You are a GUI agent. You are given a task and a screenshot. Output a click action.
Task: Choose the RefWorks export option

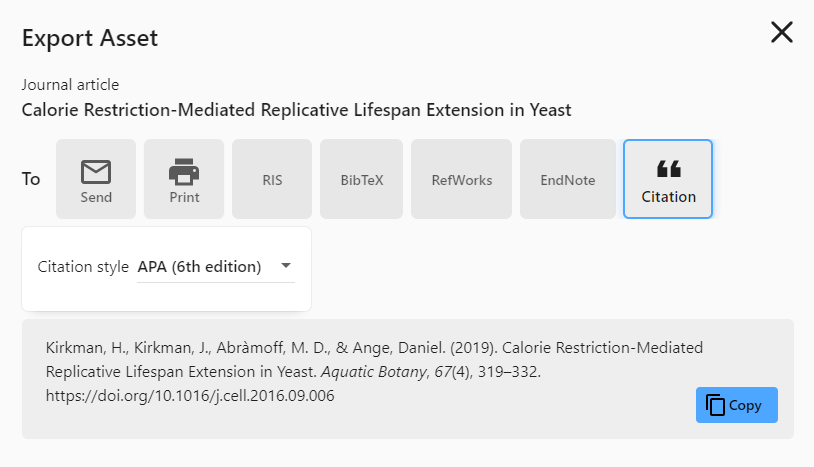click(x=461, y=180)
